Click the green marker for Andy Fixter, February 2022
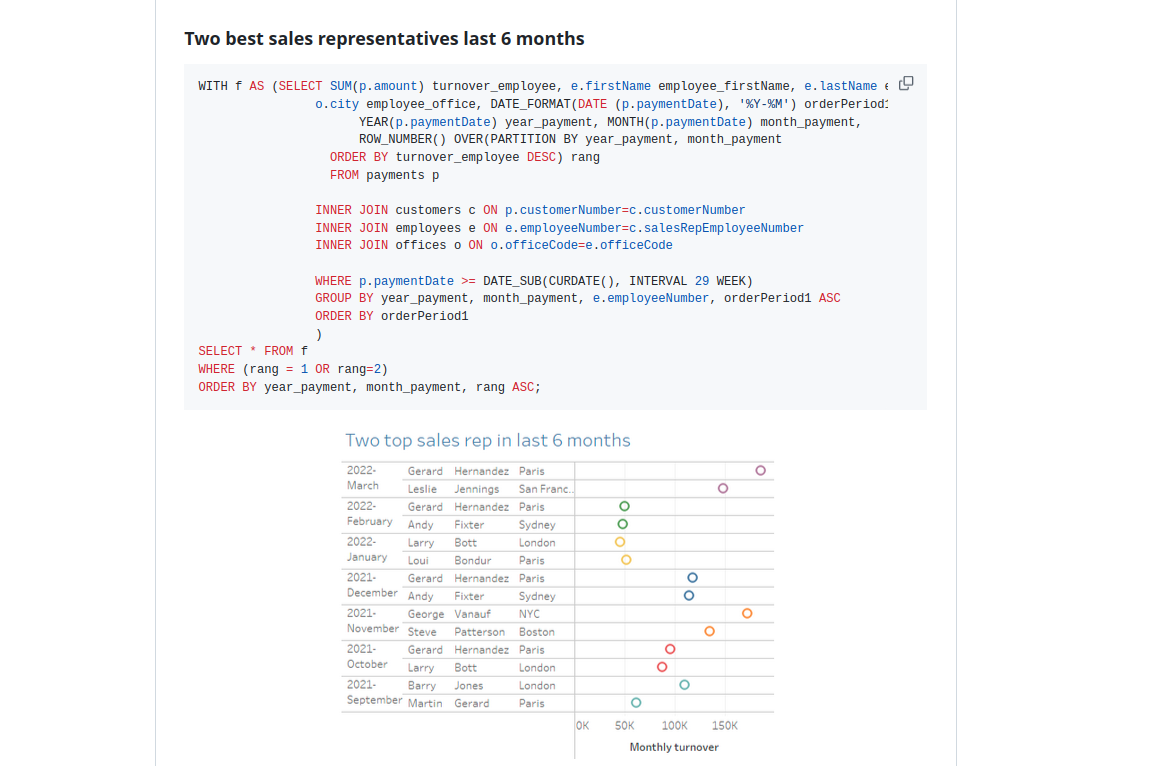 coord(623,524)
